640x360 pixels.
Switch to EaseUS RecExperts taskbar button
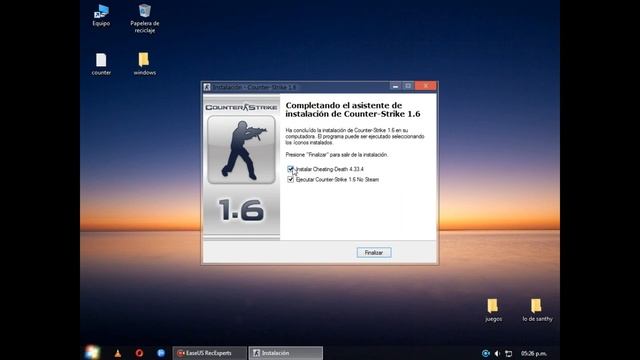(210, 353)
